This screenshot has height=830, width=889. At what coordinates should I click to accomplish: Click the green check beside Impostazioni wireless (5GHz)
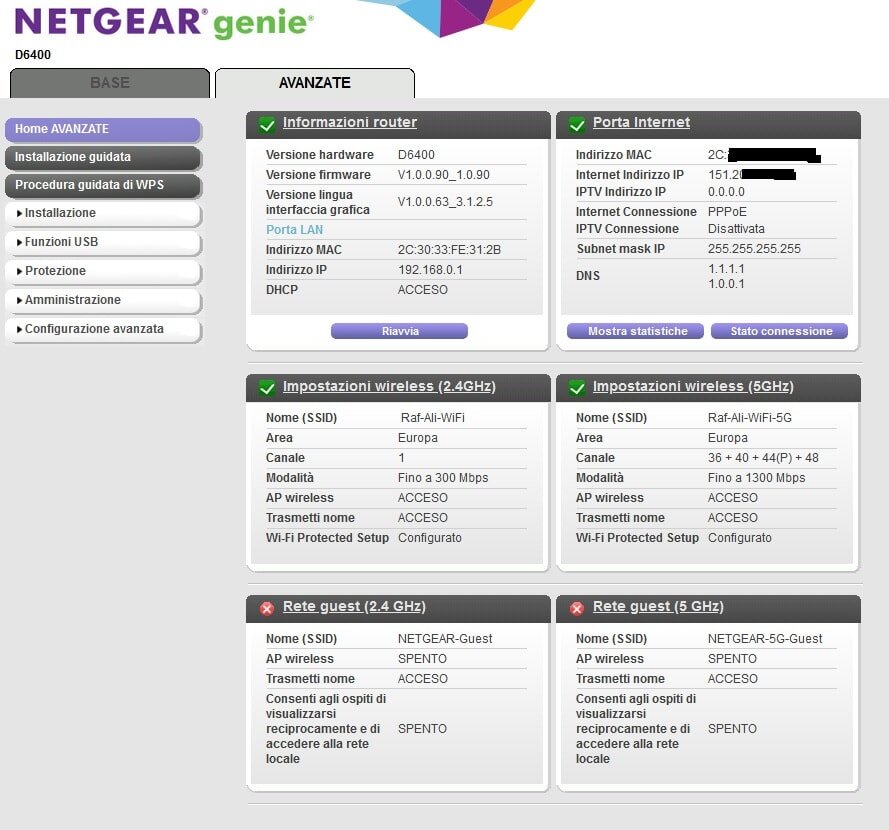[577, 388]
